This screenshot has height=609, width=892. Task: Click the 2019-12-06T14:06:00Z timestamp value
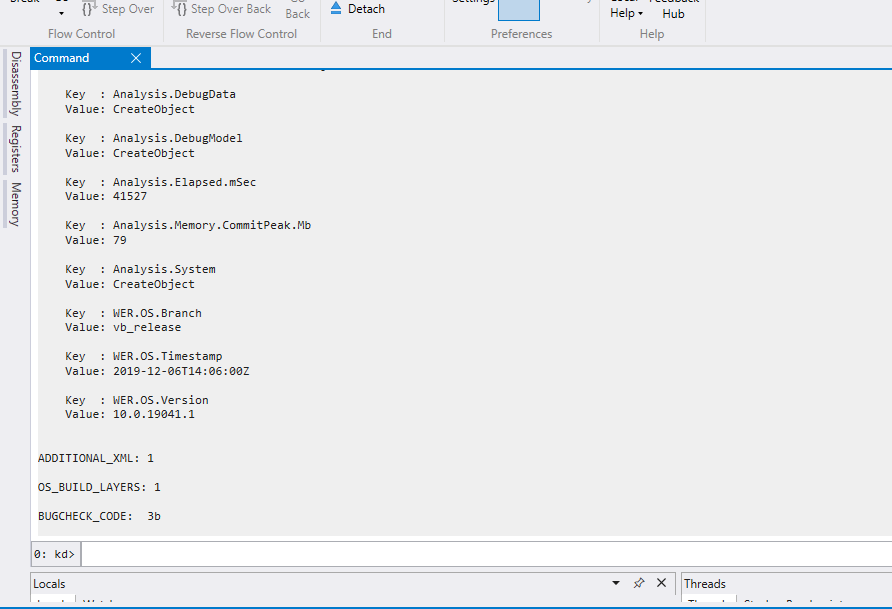click(x=181, y=371)
